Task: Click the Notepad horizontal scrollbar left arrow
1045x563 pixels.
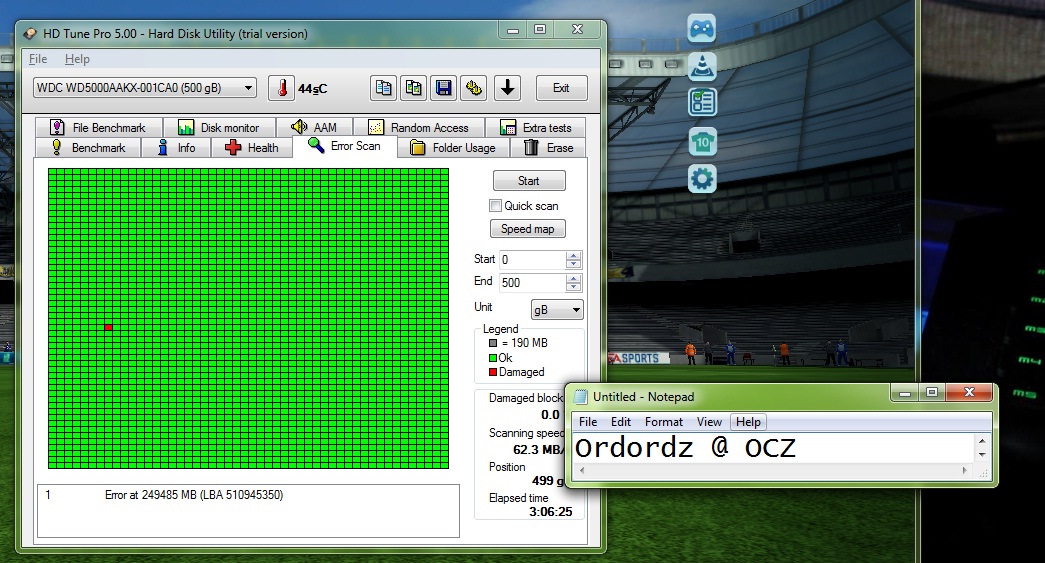Action: pyautogui.click(x=582, y=470)
